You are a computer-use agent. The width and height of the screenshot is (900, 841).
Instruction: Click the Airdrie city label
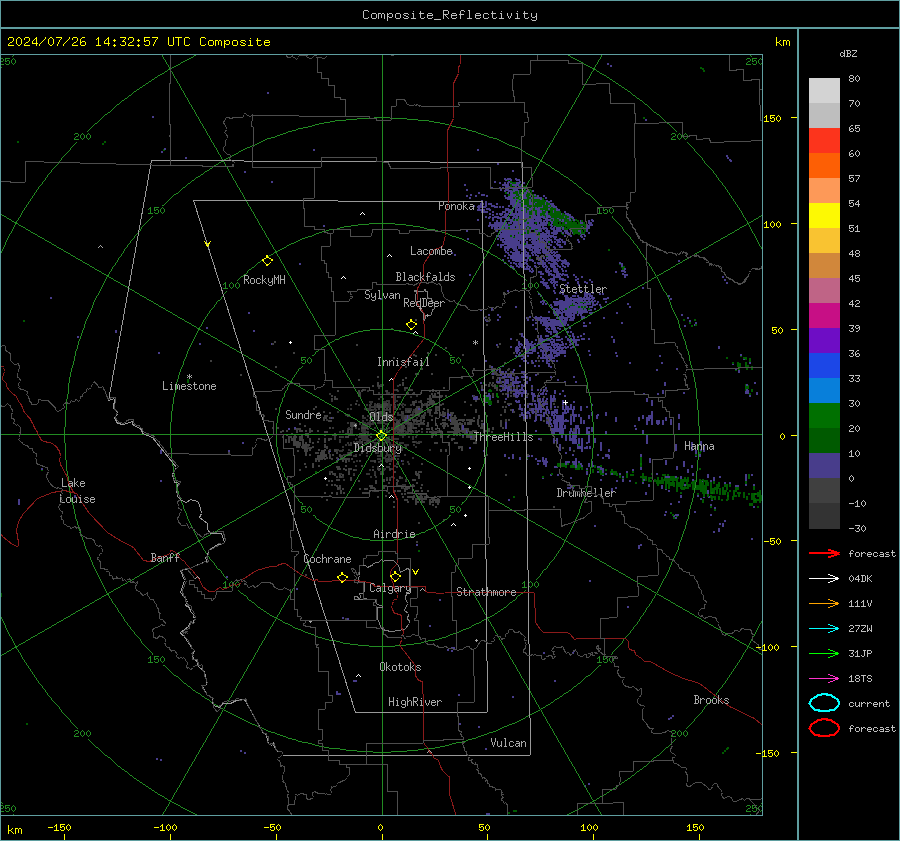click(x=394, y=534)
